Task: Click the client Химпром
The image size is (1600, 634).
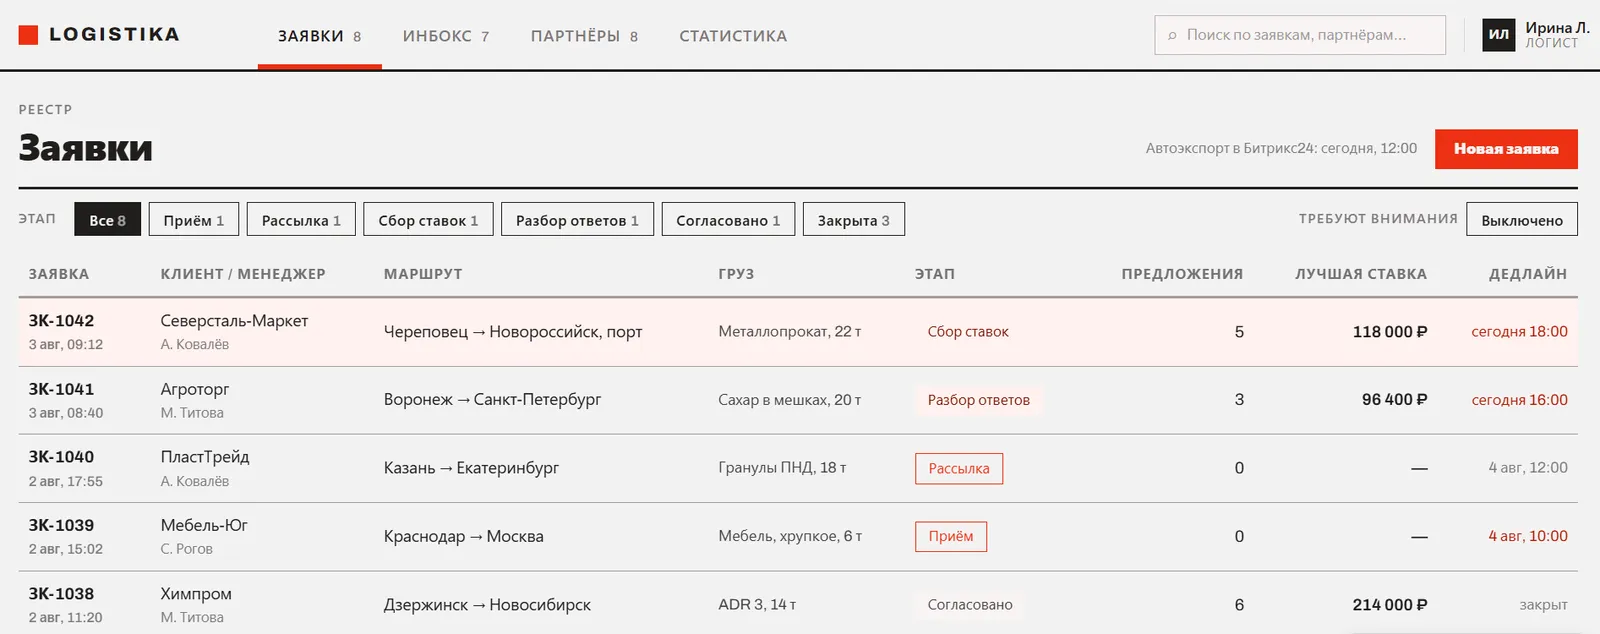Action: 196,594
